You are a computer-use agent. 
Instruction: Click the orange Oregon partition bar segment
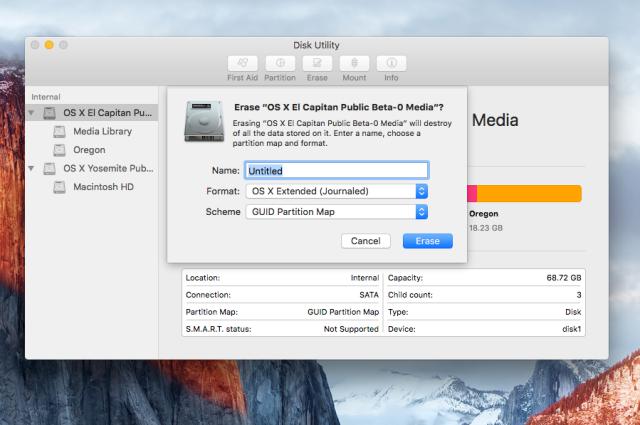[x=529, y=194]
